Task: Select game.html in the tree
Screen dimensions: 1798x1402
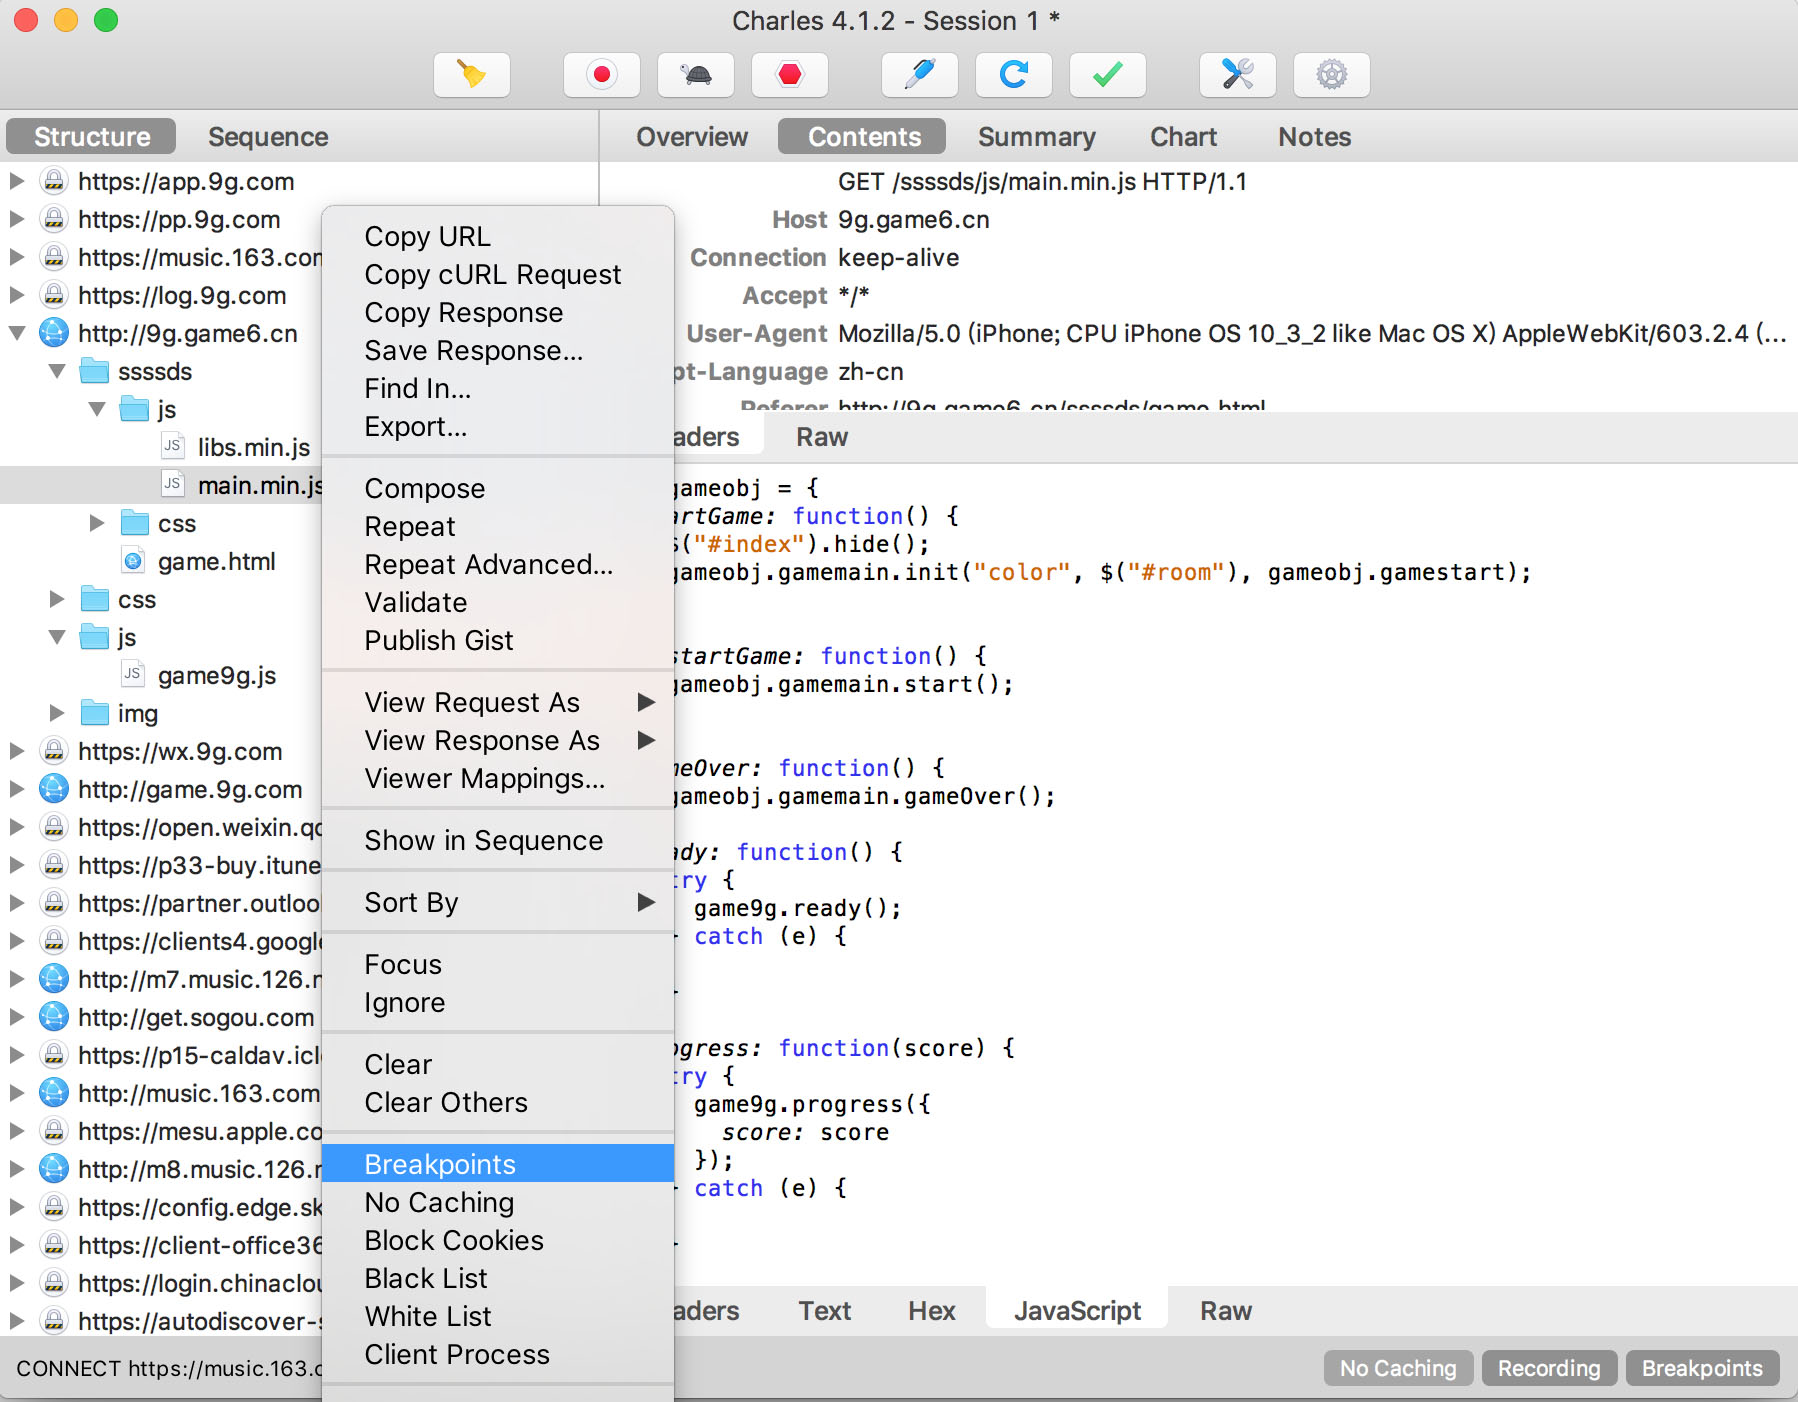Action: [x=216, y=561]
